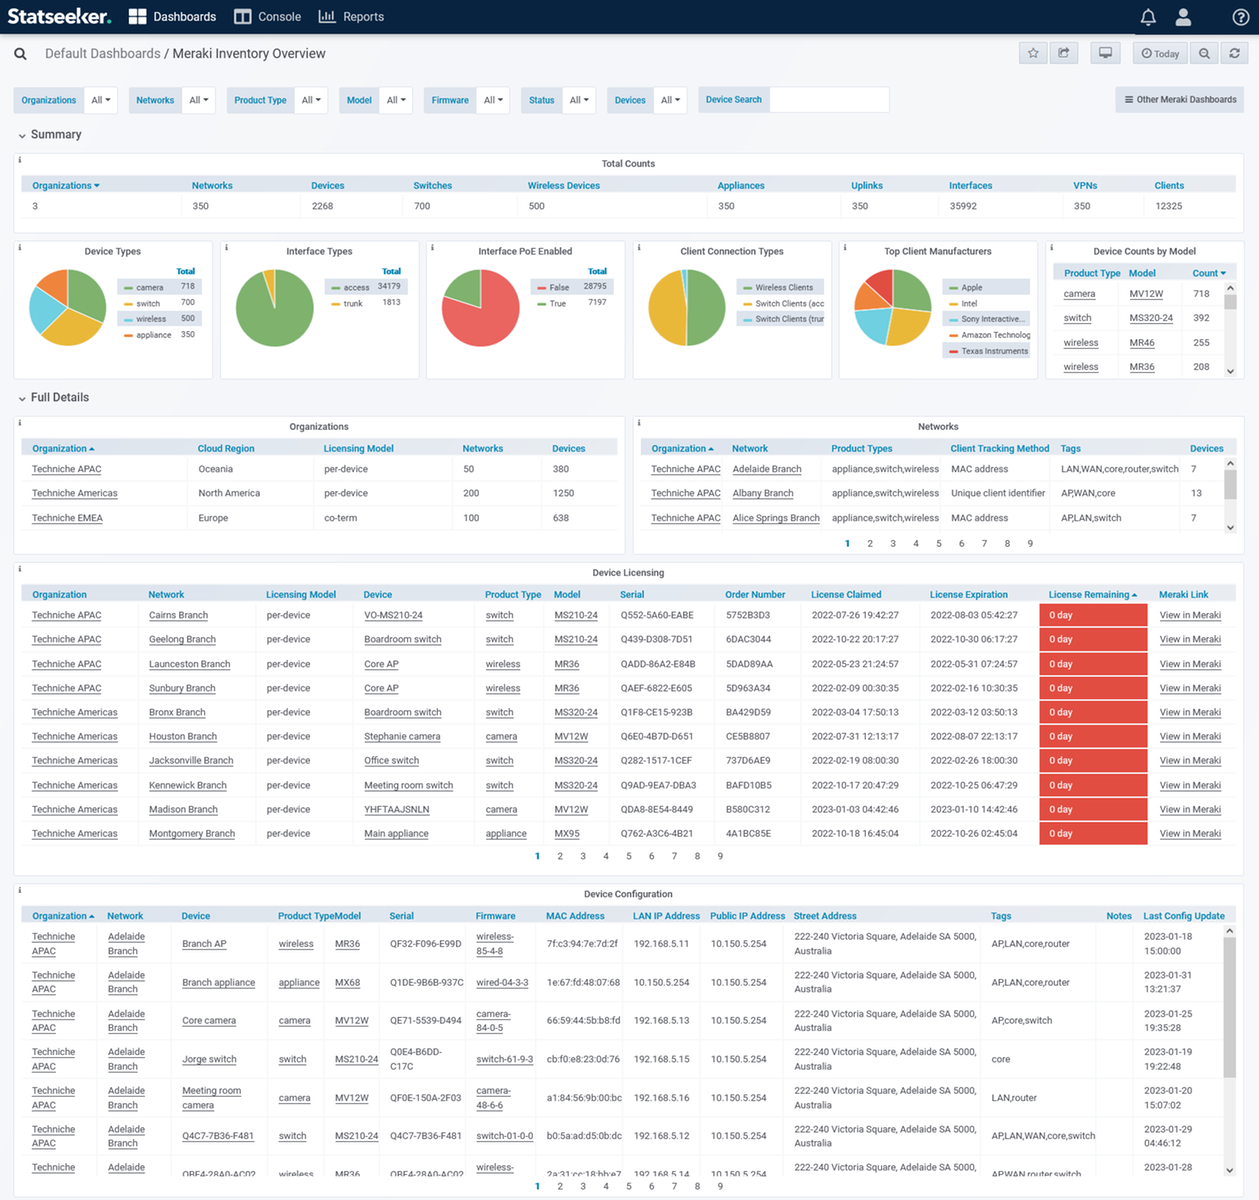Open notifications via the bell icon
Viewport: 1259px width, 1200px height.
pyautogui.click(x=1148, y=16)
